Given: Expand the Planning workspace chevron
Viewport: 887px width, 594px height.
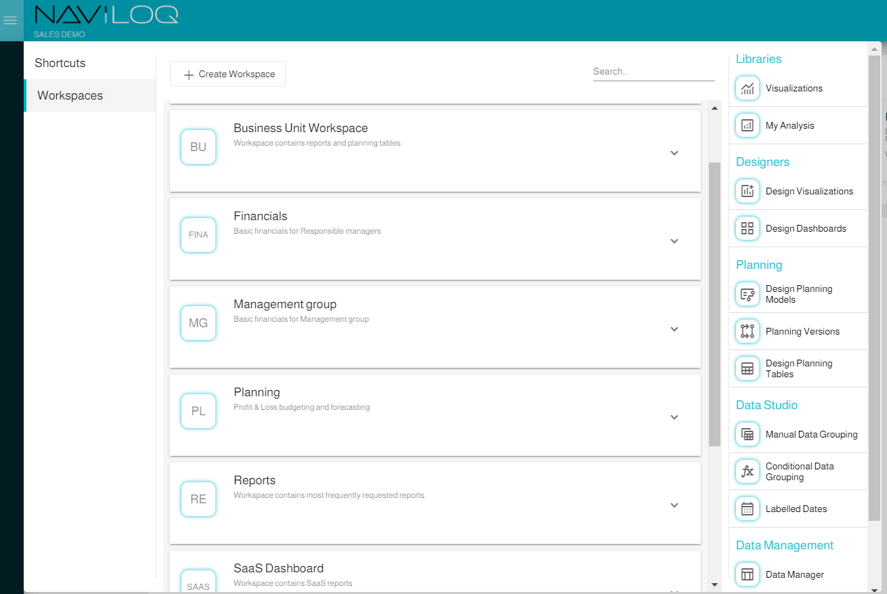Looking at the screenshot, I should 674,417.
